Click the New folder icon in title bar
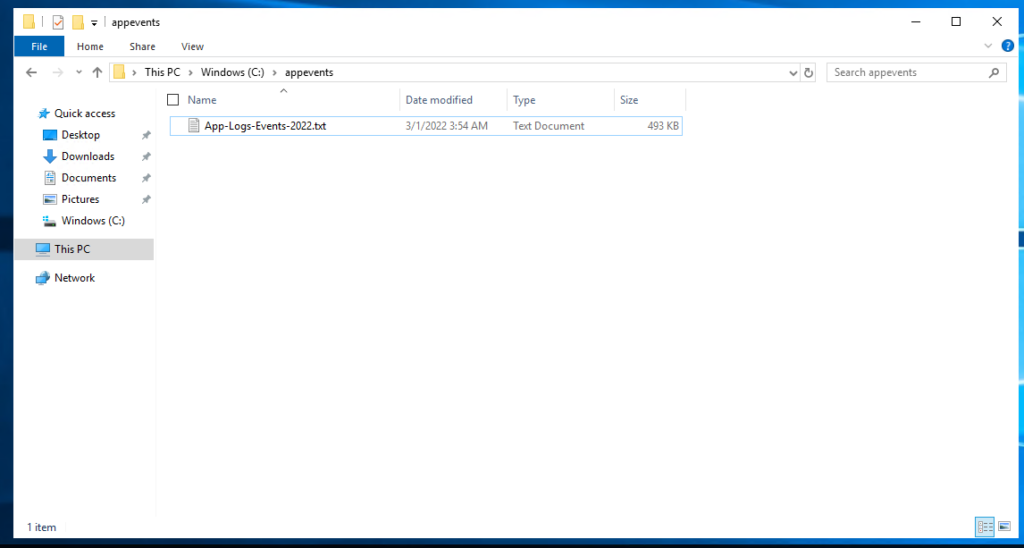The image size is (1024, 548). point(77,22)
